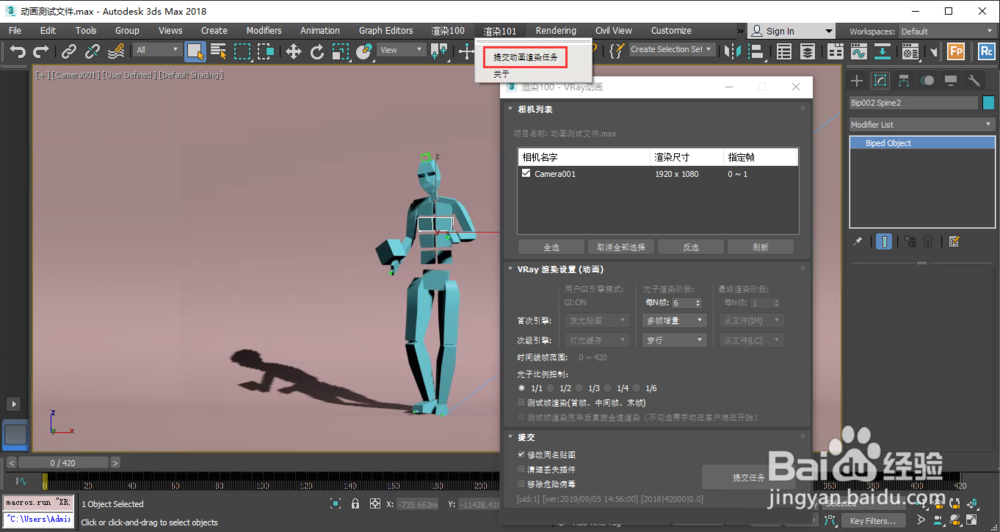This screenshot has height=532, width=1000.
Task: Click the 0 / 420 time slider
Action: (x=62, y=462)
